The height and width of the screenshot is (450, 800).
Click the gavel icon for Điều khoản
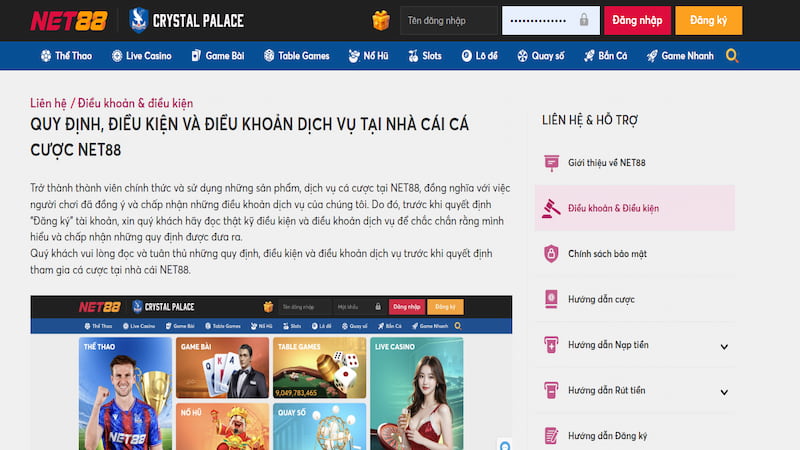pyautogui.click(x=551, y=208)
